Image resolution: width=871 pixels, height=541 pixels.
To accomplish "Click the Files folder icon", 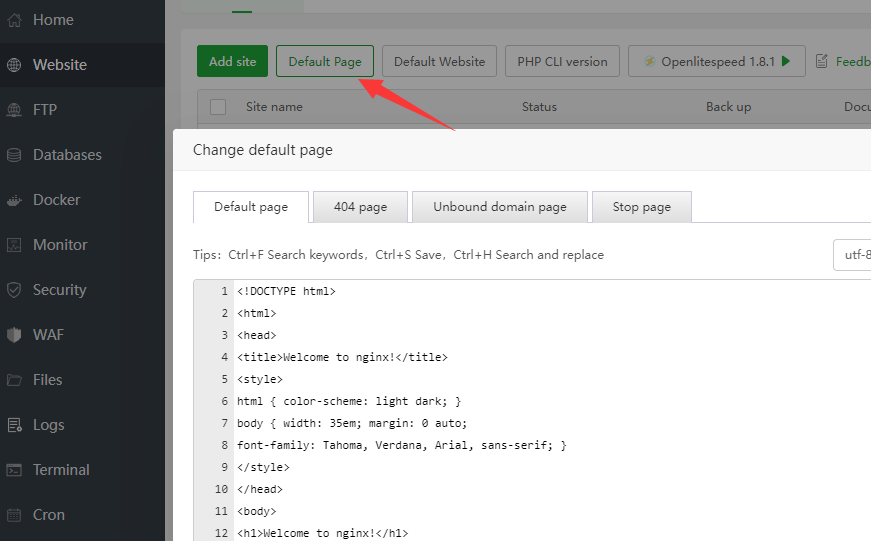I will tap(14, 380).
